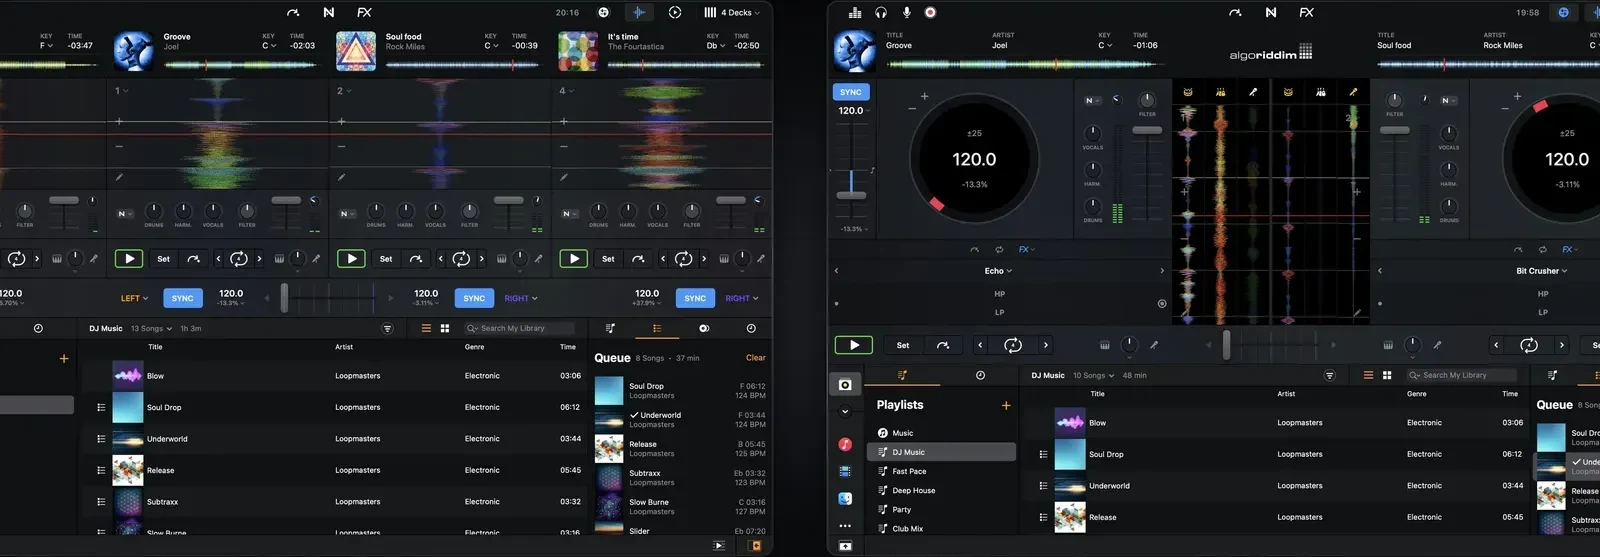
Task: Open the mixer bars icon in right window
Action: tap(855, 12)
